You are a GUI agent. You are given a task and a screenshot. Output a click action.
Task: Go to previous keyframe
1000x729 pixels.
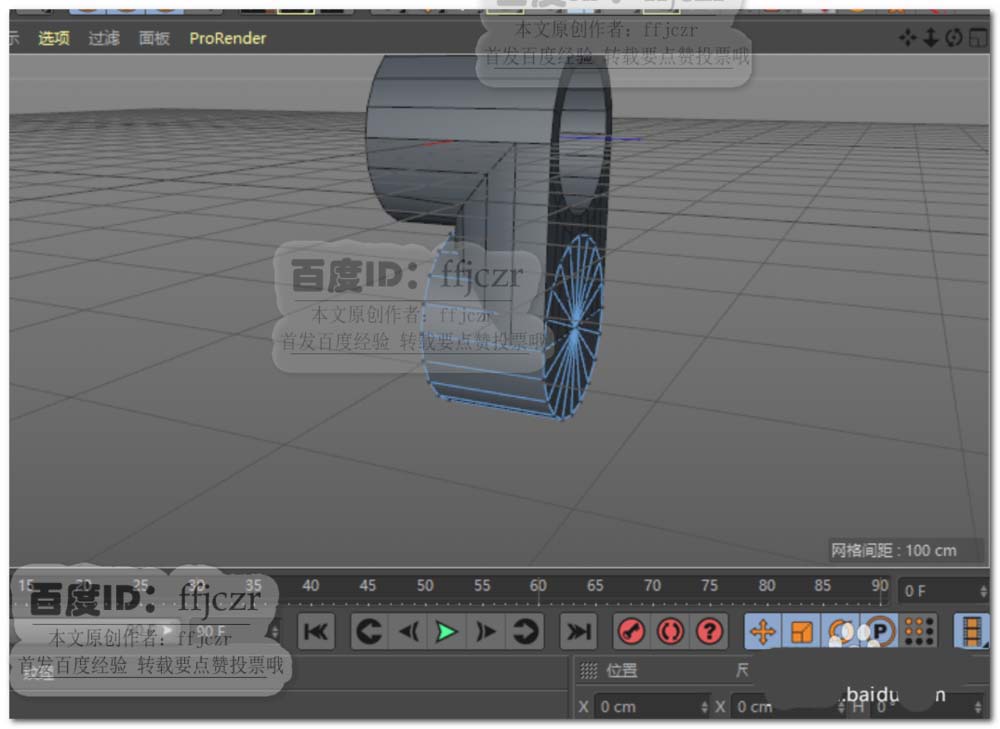click(x=369, y=631)
